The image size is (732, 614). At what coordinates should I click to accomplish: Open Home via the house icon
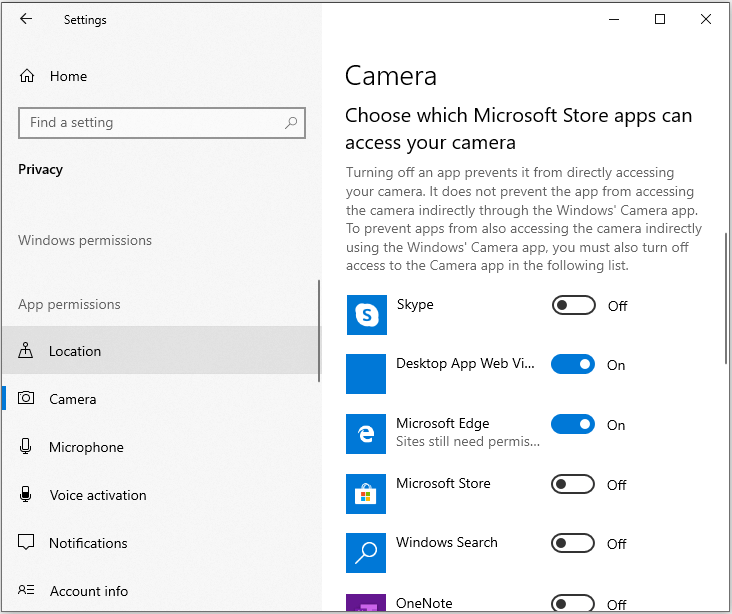click(27, 76)
